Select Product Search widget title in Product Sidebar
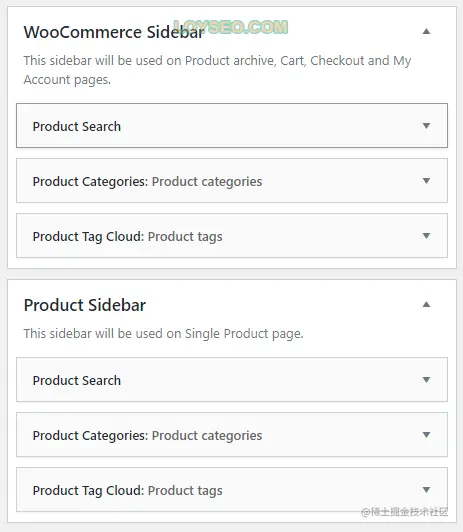Viewport: 463px width, 532px height. click(x=77, y=380)
